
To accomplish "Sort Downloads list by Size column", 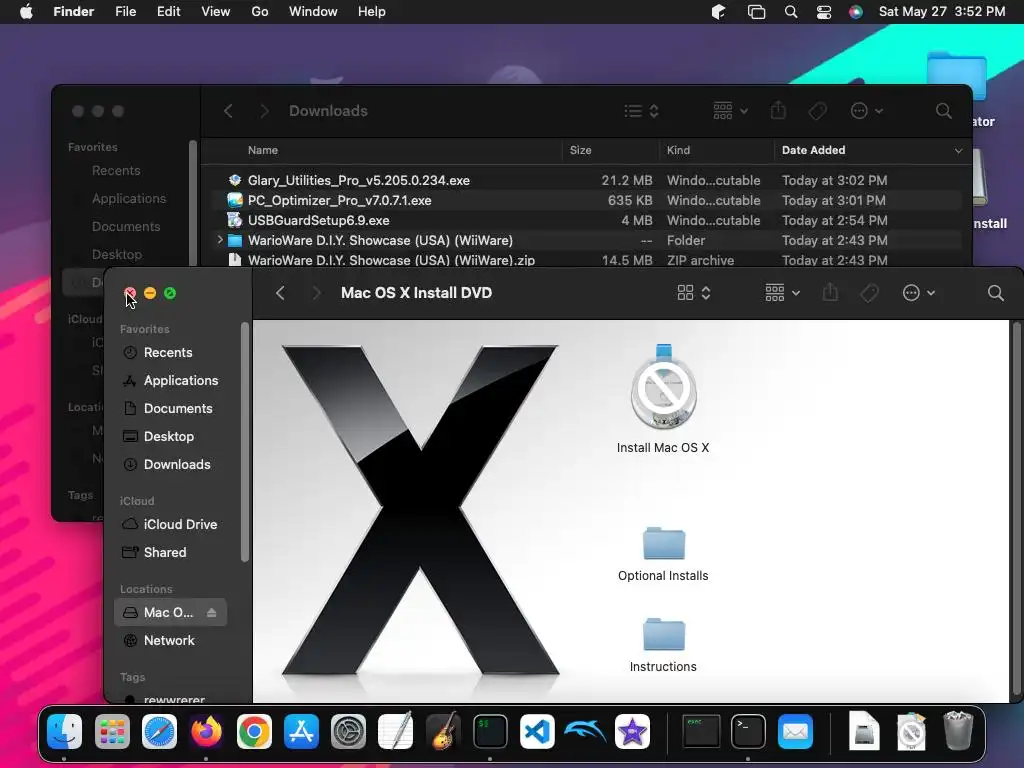I will (581, 150).
